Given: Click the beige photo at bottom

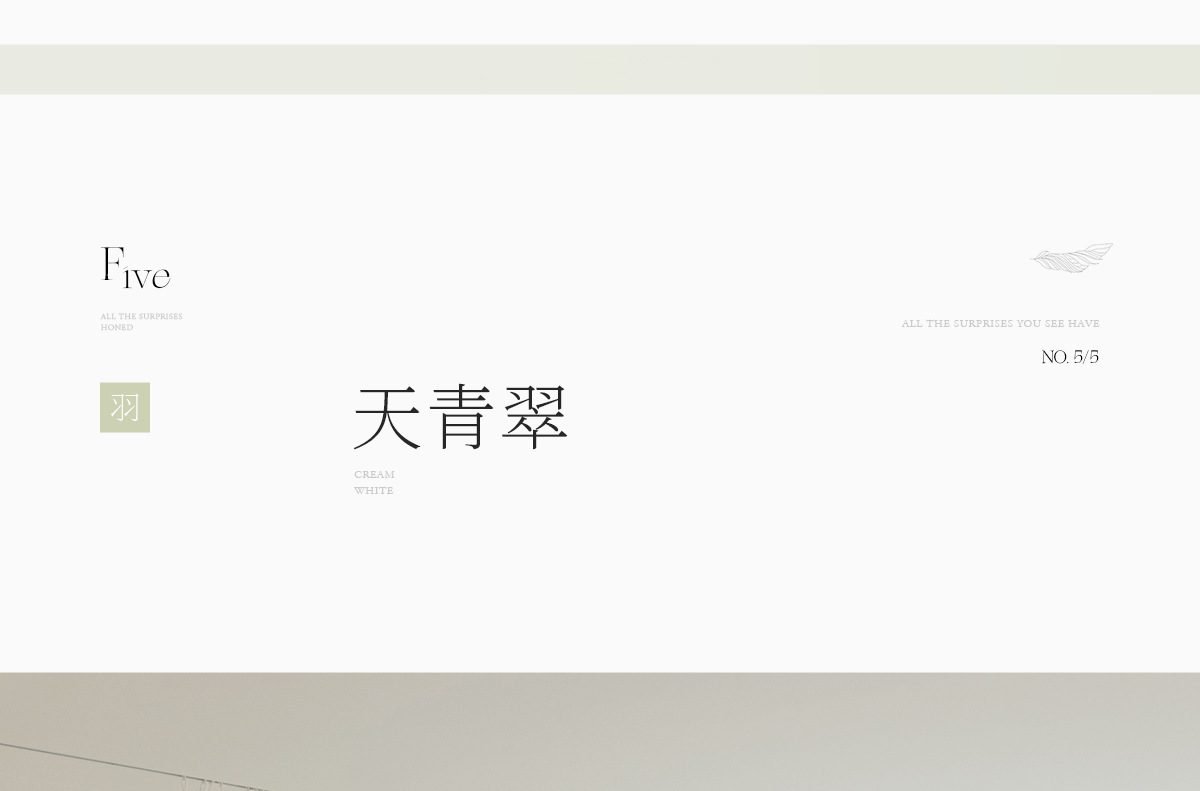Looking at the screenshot, I should click(x=600, y=732).
